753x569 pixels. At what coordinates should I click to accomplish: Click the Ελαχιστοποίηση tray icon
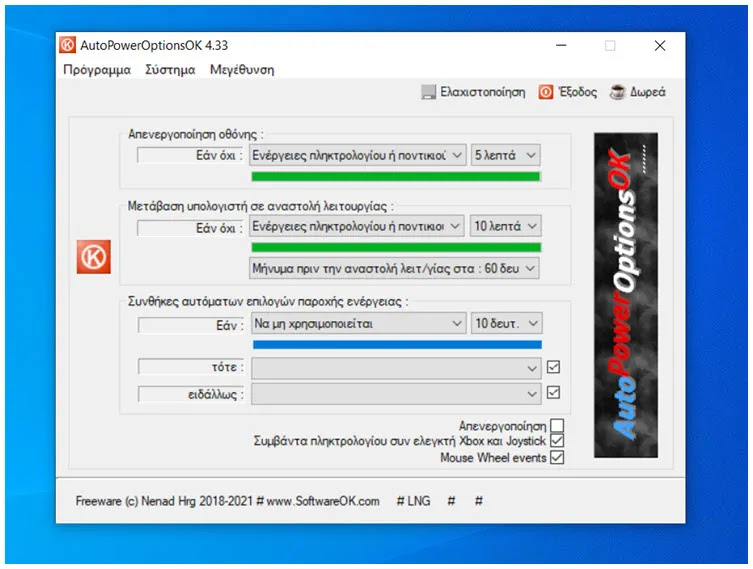click(428, 92)
